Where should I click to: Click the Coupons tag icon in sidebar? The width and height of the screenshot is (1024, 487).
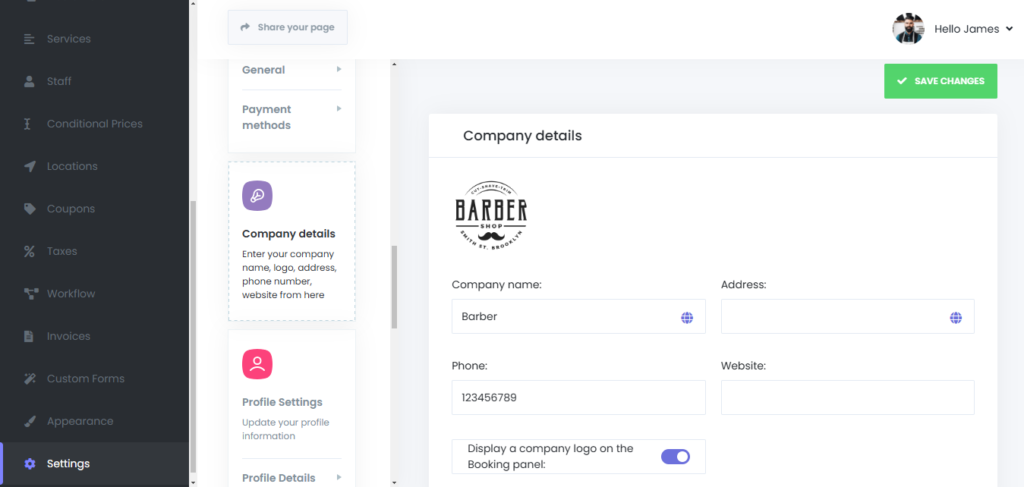pyautogui.click(x=29, y=209)
